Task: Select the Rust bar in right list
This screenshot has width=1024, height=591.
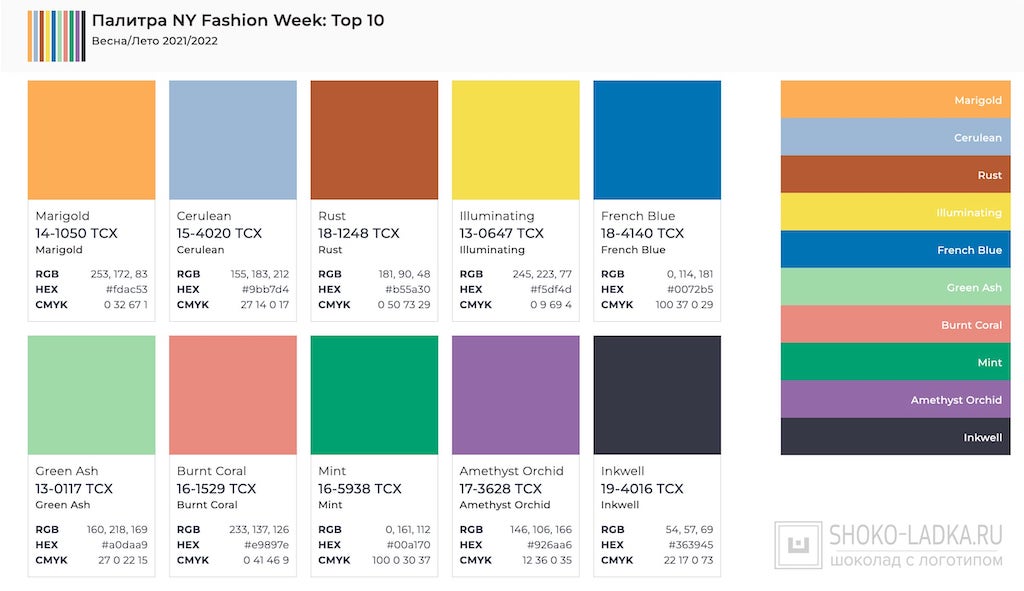Action: click(895, 175)
